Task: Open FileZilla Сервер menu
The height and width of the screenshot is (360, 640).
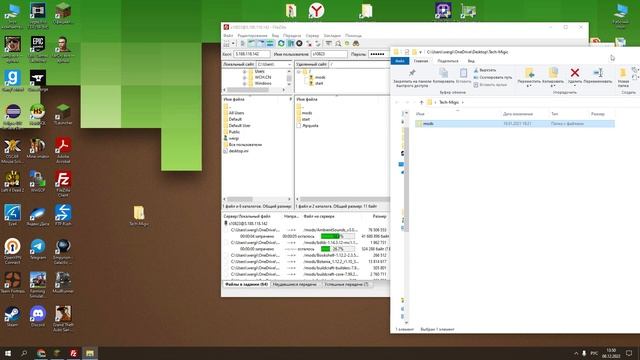Action: pos(312,36)
